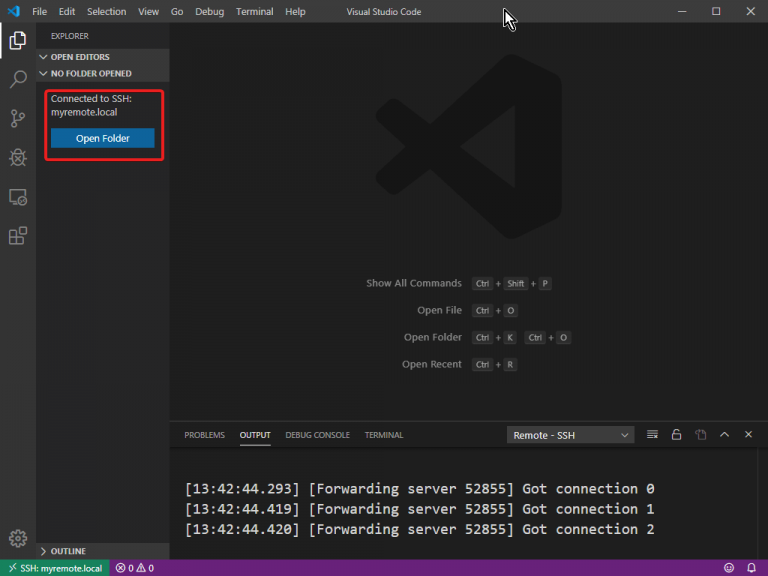The width and height of the screenshot is (768, 576).
Task: Click the 'Show All Commands' hint text
Action: [414, 283]
